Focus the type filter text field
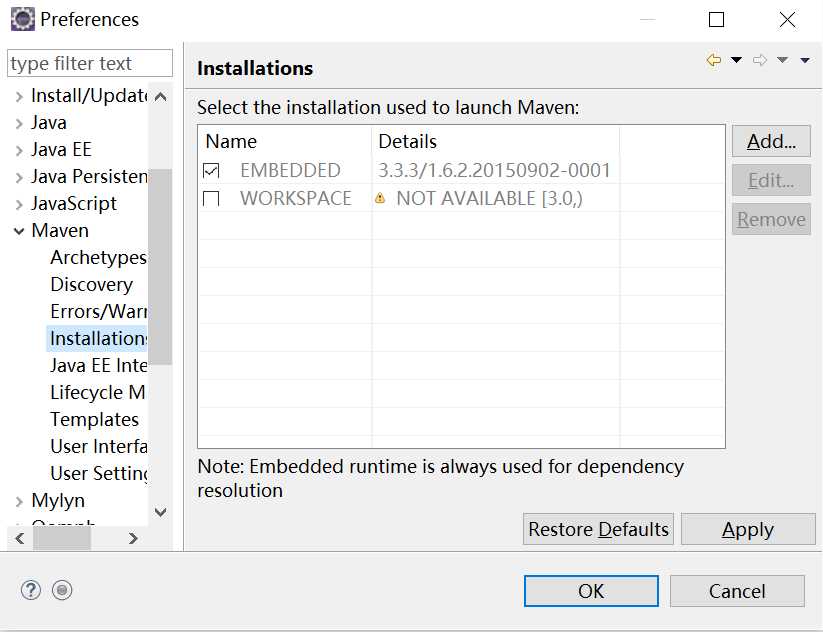This screenshot has width=823, height=632. pos(90,63)
